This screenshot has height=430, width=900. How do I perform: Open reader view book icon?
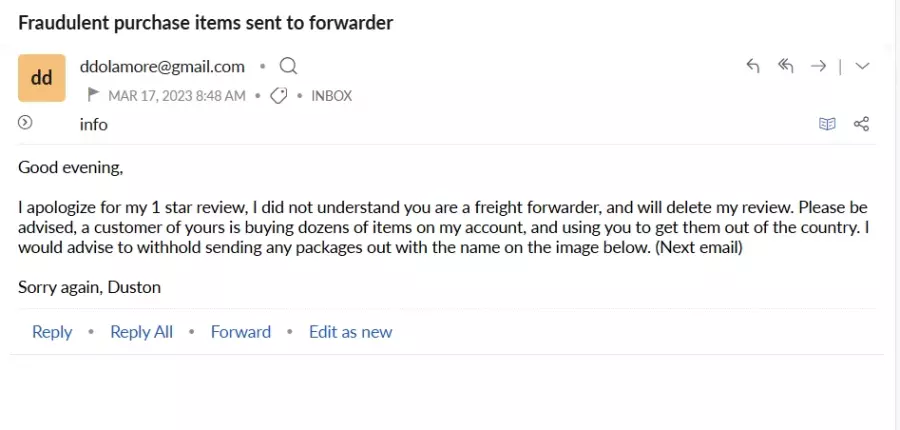tap(827, 124)
